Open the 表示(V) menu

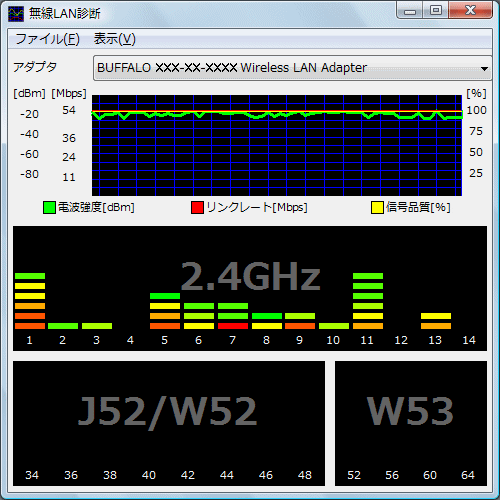pyautogui.click(x=115, y=39)
